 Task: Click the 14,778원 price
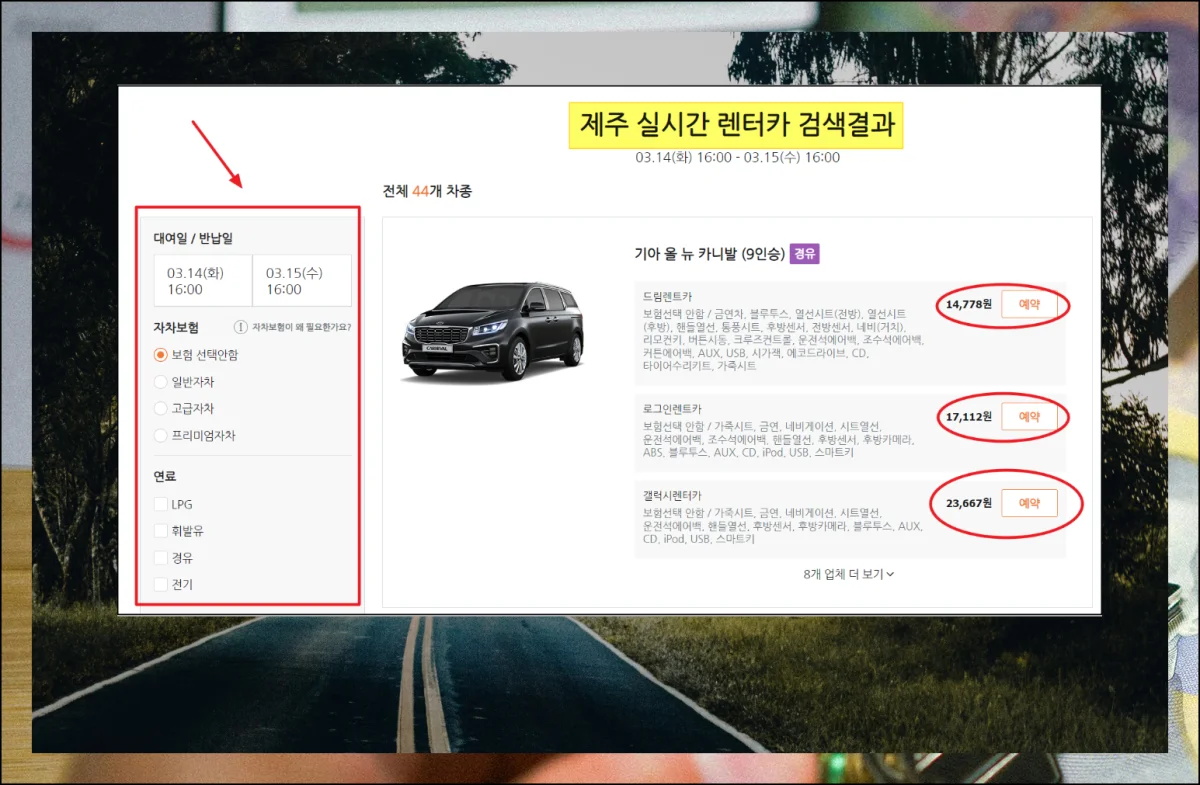(x=968, y=304)
